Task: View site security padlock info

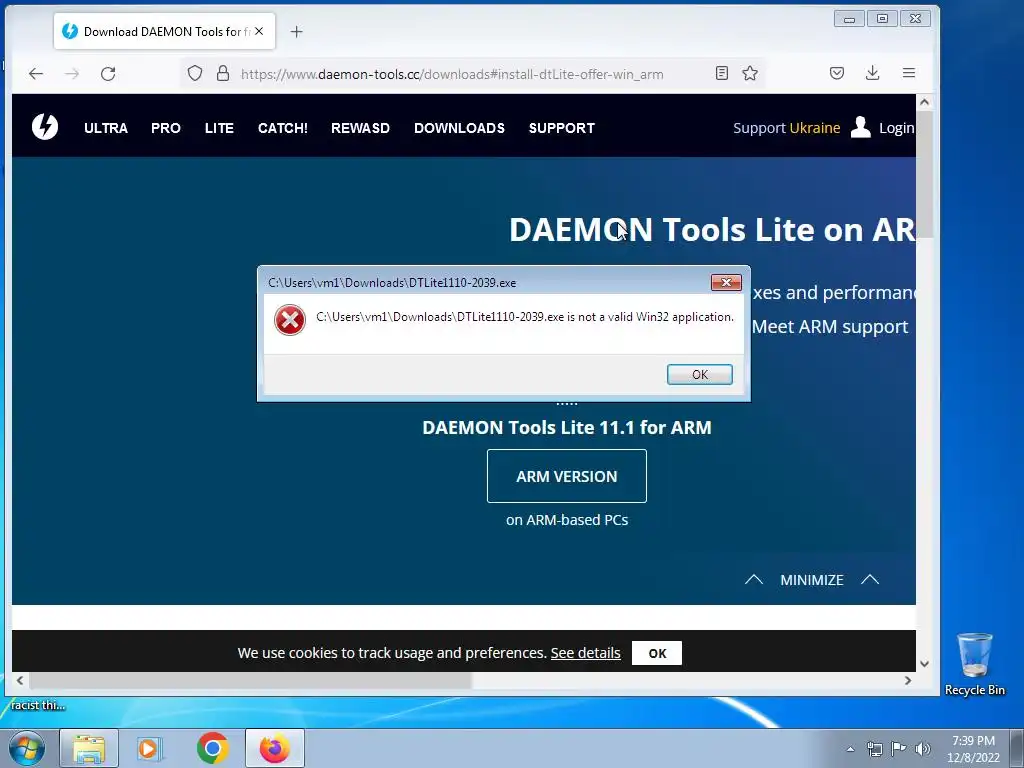Action: tap(223, 73)
